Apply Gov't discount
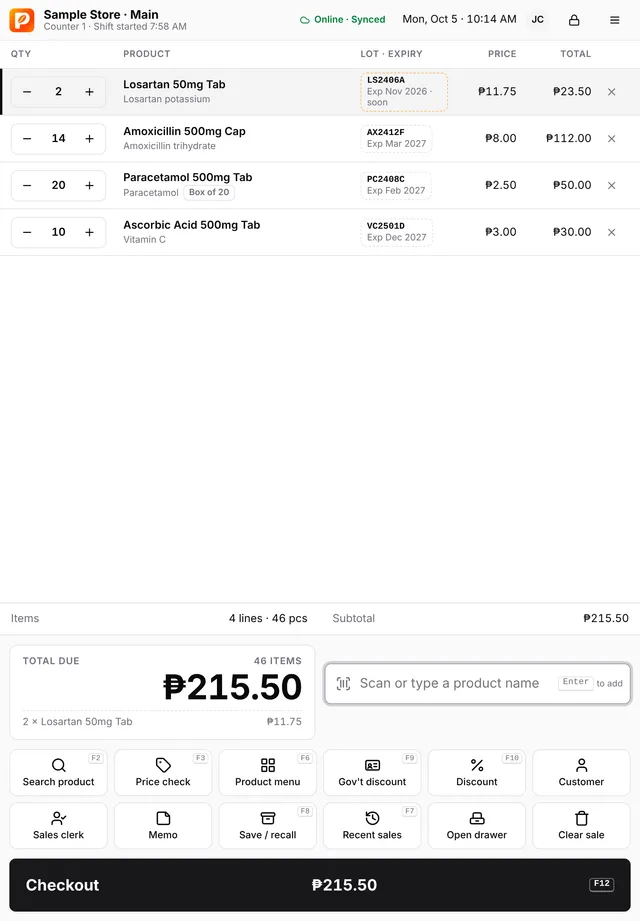The height and width of the screenshot is (921, 640). click(372, 772)
